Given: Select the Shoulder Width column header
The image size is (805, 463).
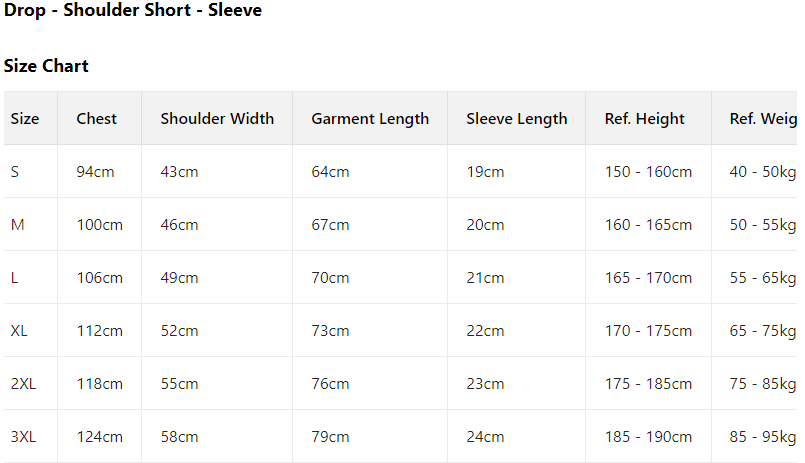Looking at the screenshot, I should [217, 118].
